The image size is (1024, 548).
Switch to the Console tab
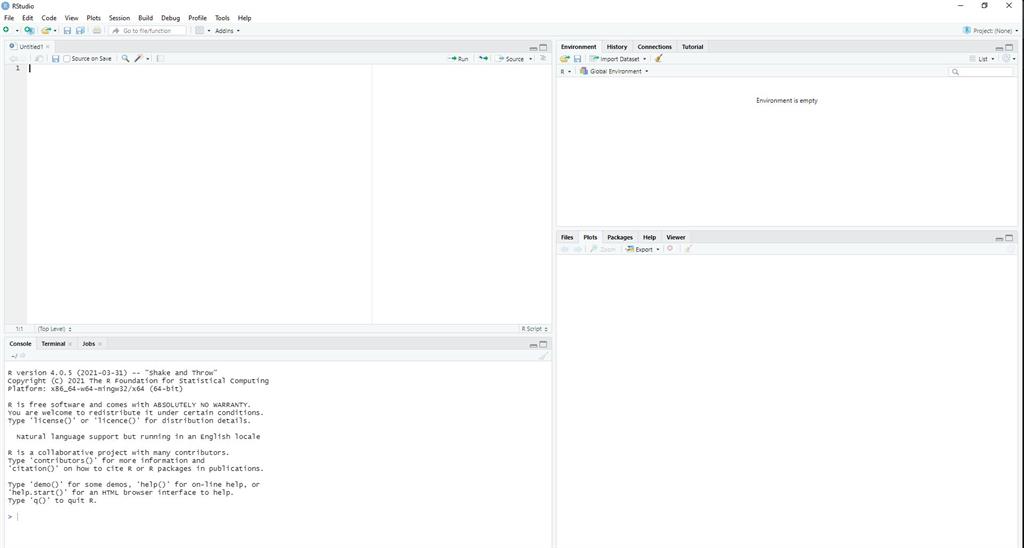point(20,344)
